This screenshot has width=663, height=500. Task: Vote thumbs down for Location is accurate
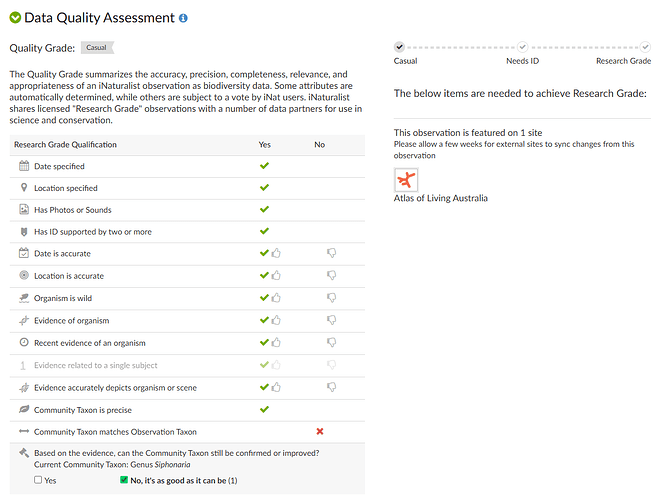[x=331, y=276]
